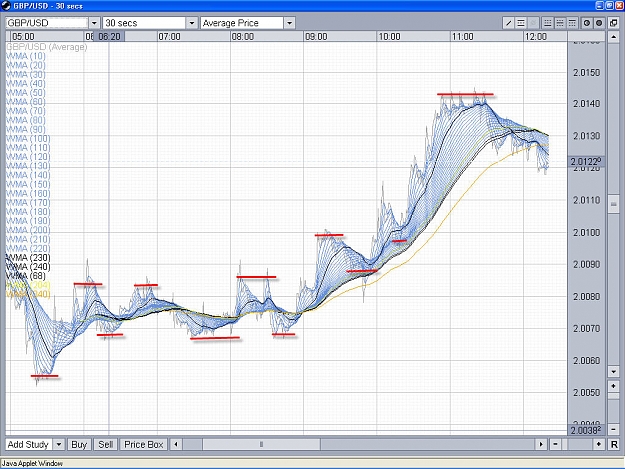Click vertical scrollbar up arrow
625x469 pixels.
coord(613,37)
